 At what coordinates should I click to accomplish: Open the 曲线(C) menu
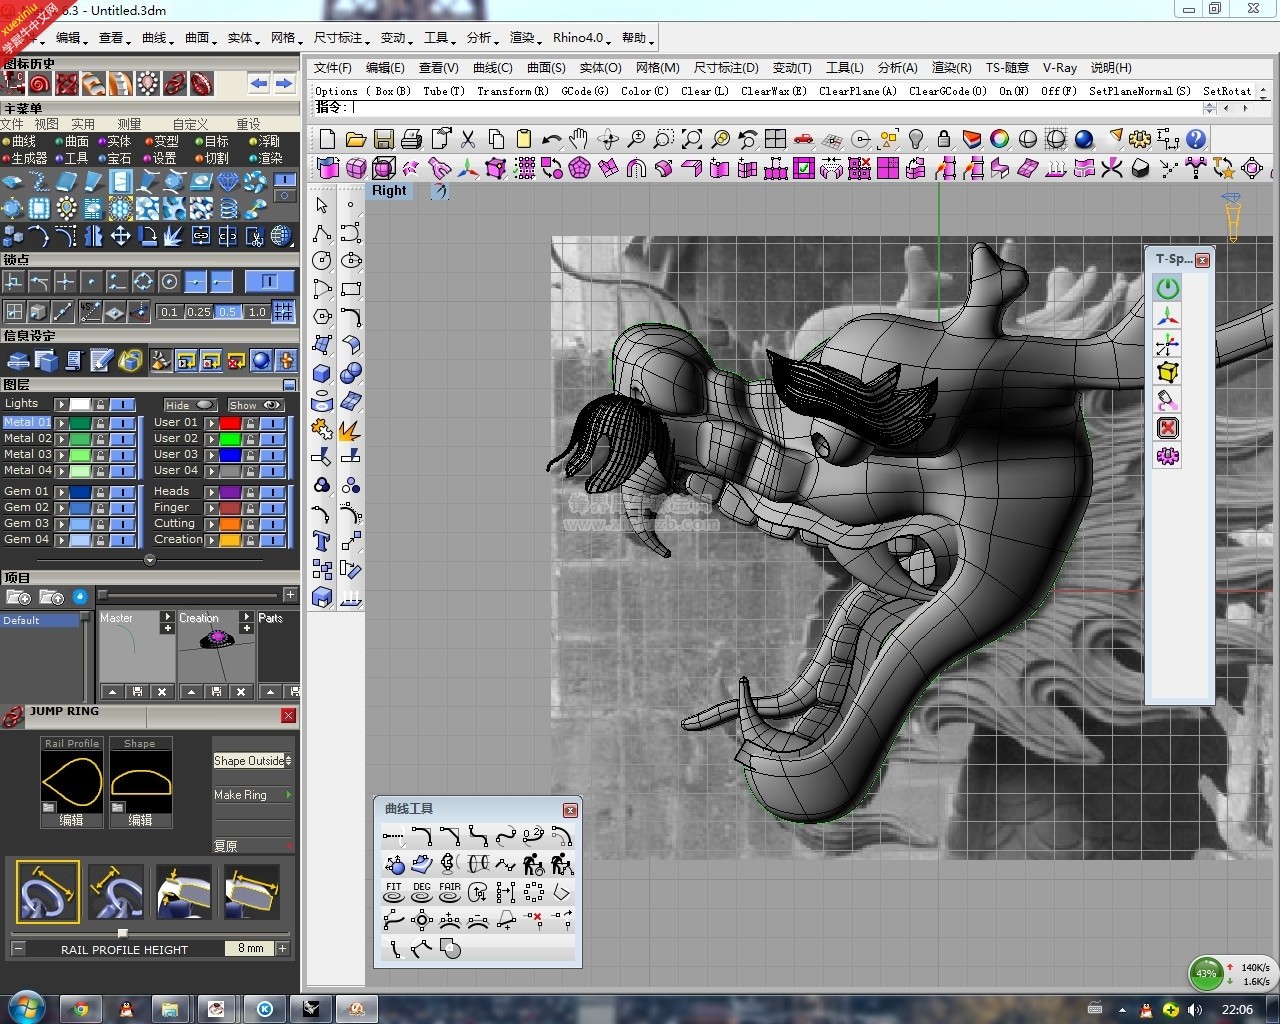[x=493, y=68]
